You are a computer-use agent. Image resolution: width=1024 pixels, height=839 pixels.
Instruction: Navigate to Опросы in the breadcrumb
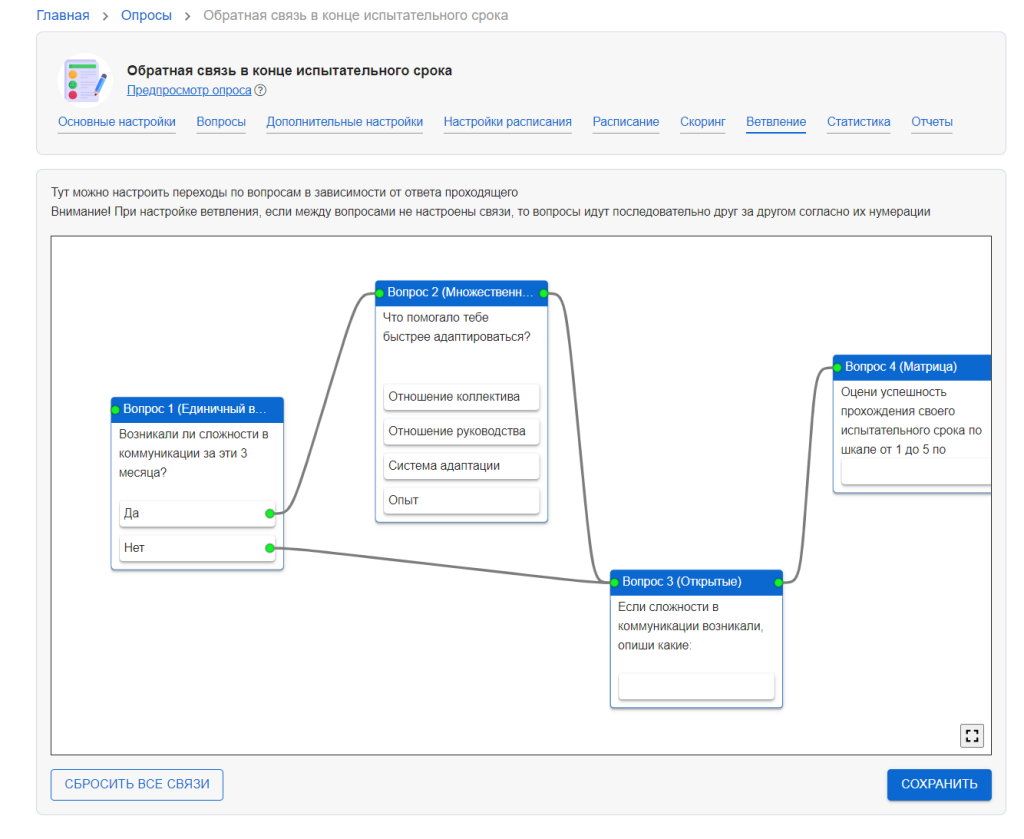point(146,15)
